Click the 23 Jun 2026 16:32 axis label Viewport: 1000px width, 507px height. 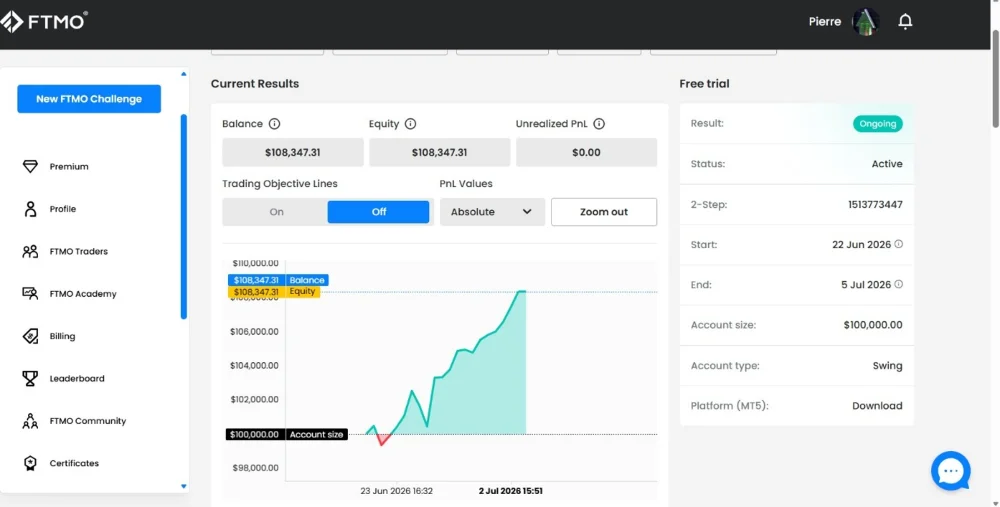(396, 491)
